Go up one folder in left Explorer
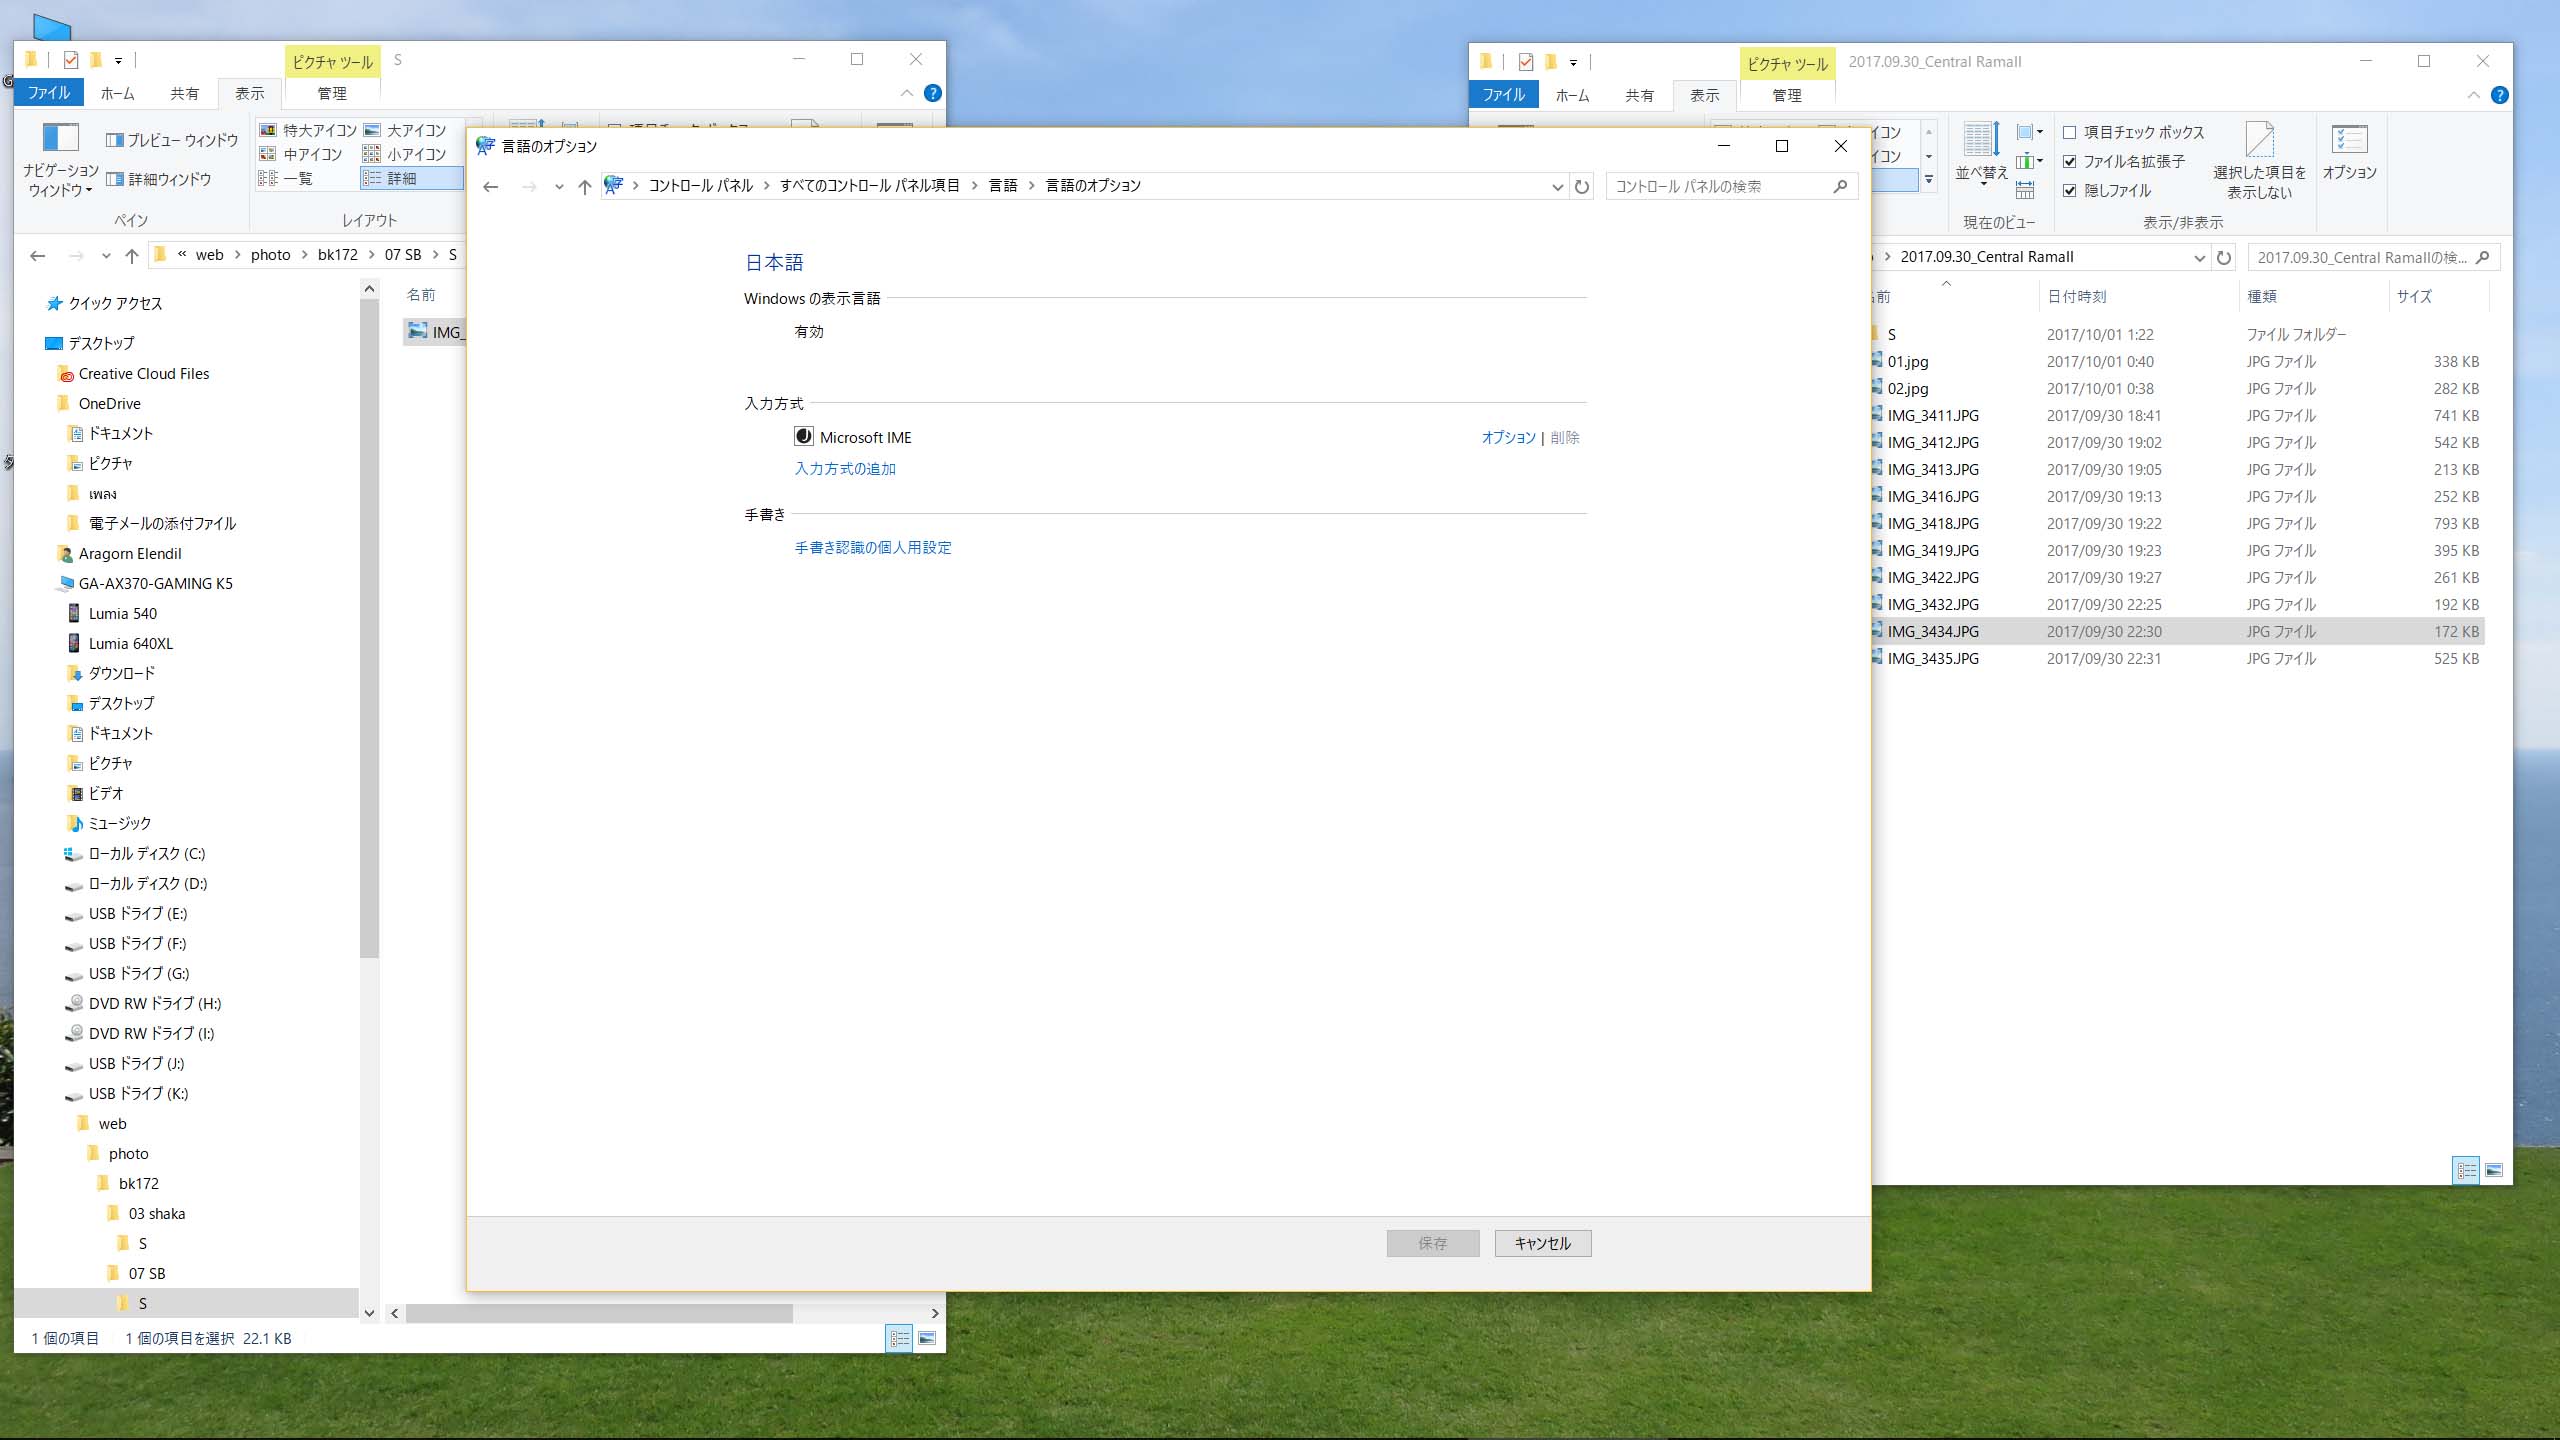 (x=131, y=256)
